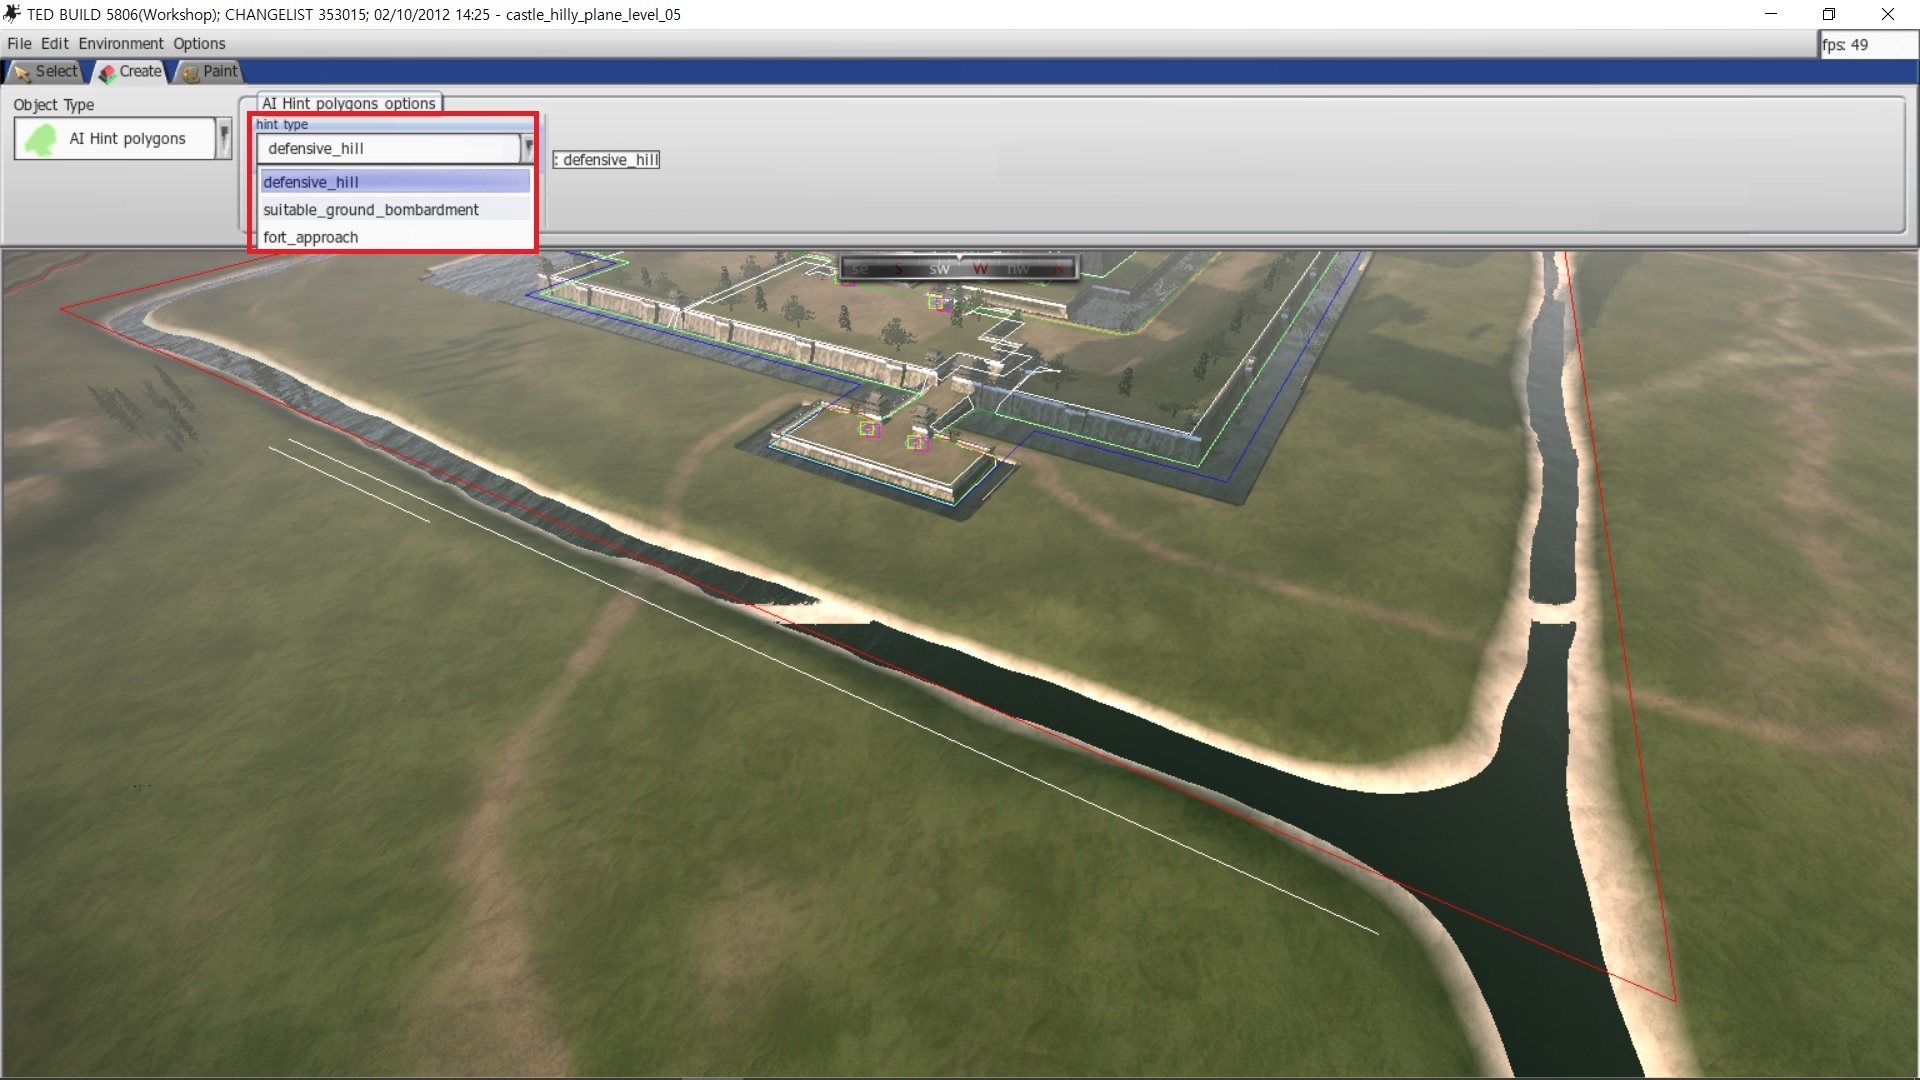This screenshot has height=1080, width=1920.
Task: Click the TED application icon in title bar
Action: click(13, 14)
